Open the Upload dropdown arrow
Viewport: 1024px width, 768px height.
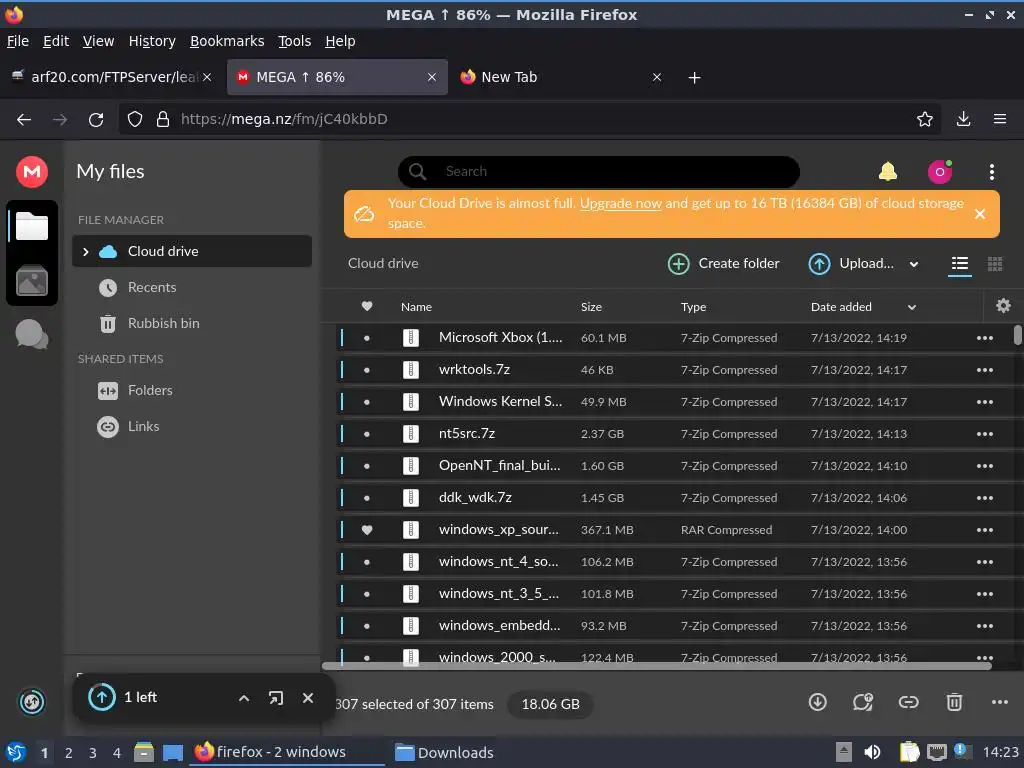pyautogui.click(x=914, y=264)
